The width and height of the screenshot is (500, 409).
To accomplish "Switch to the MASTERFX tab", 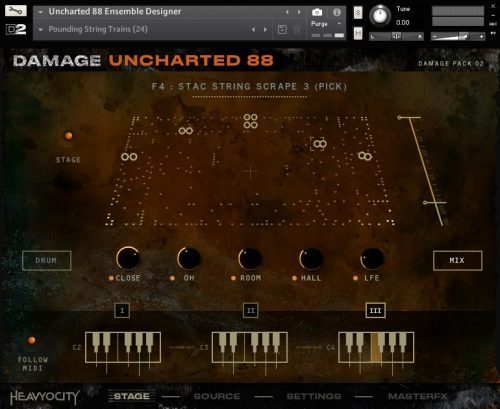I will tap(418, 396).
